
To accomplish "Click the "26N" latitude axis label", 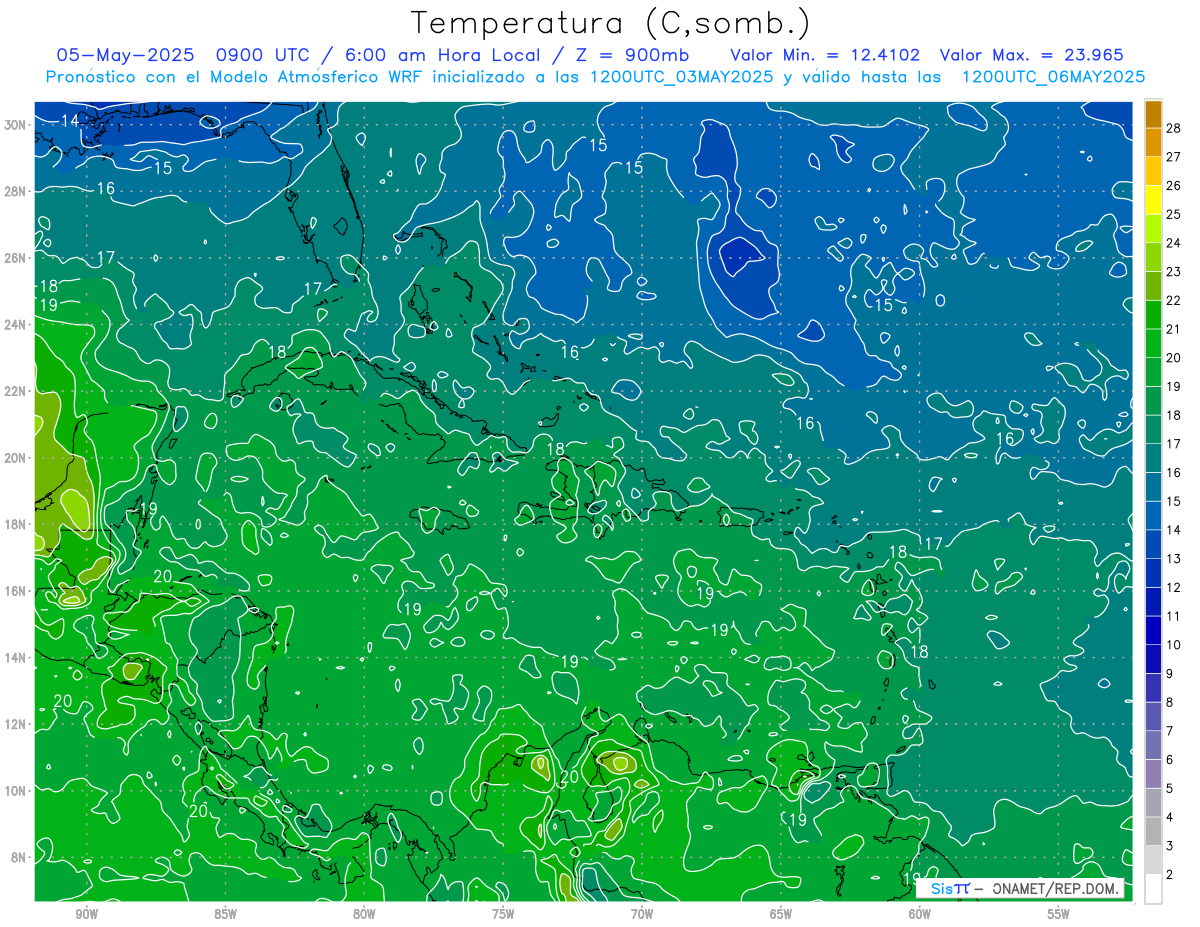I will click(16, 257).
